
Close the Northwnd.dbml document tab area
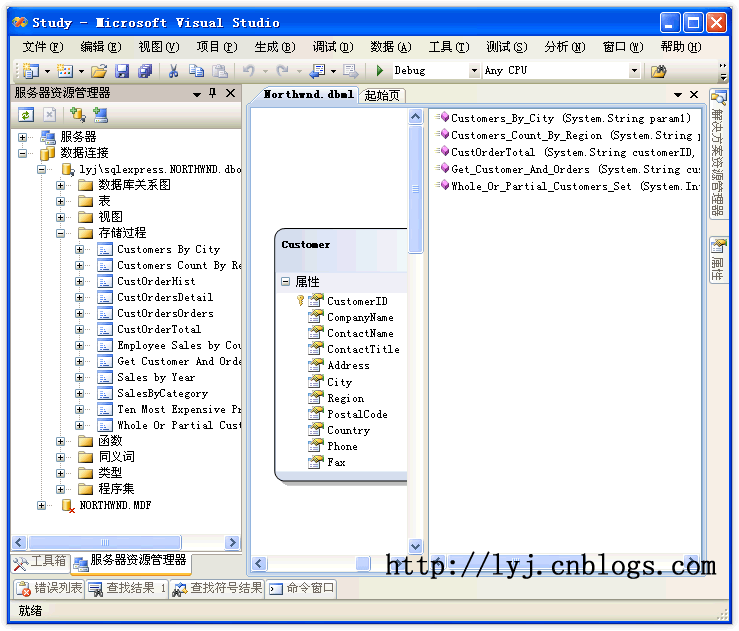694,95
